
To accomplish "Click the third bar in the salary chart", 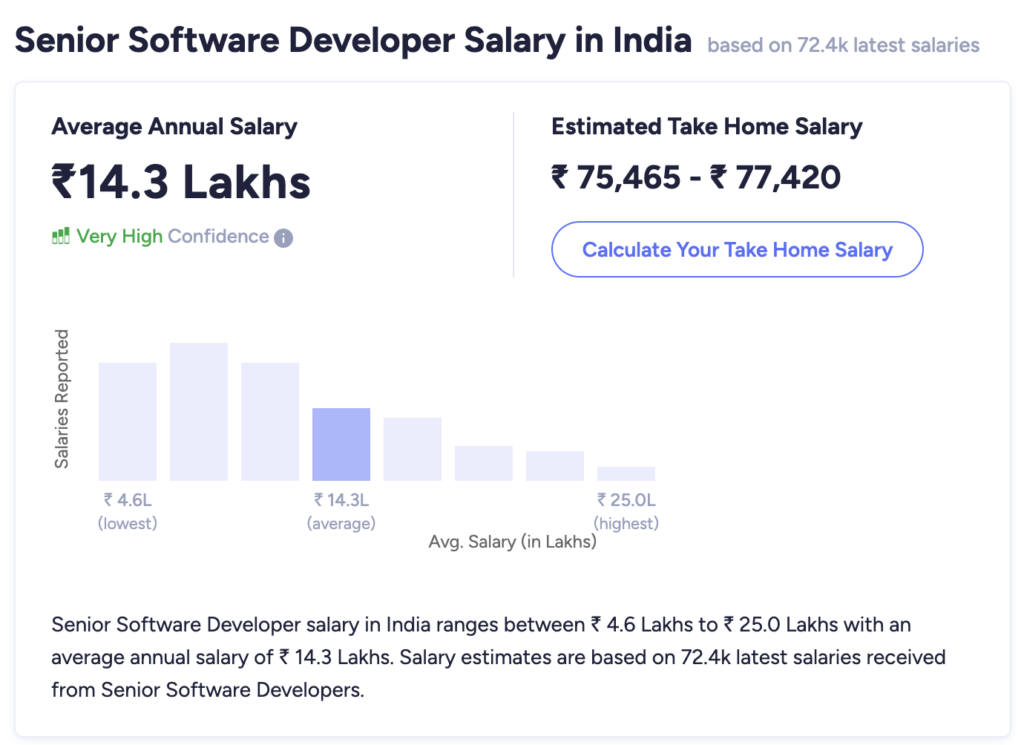I will click(270, 421).
